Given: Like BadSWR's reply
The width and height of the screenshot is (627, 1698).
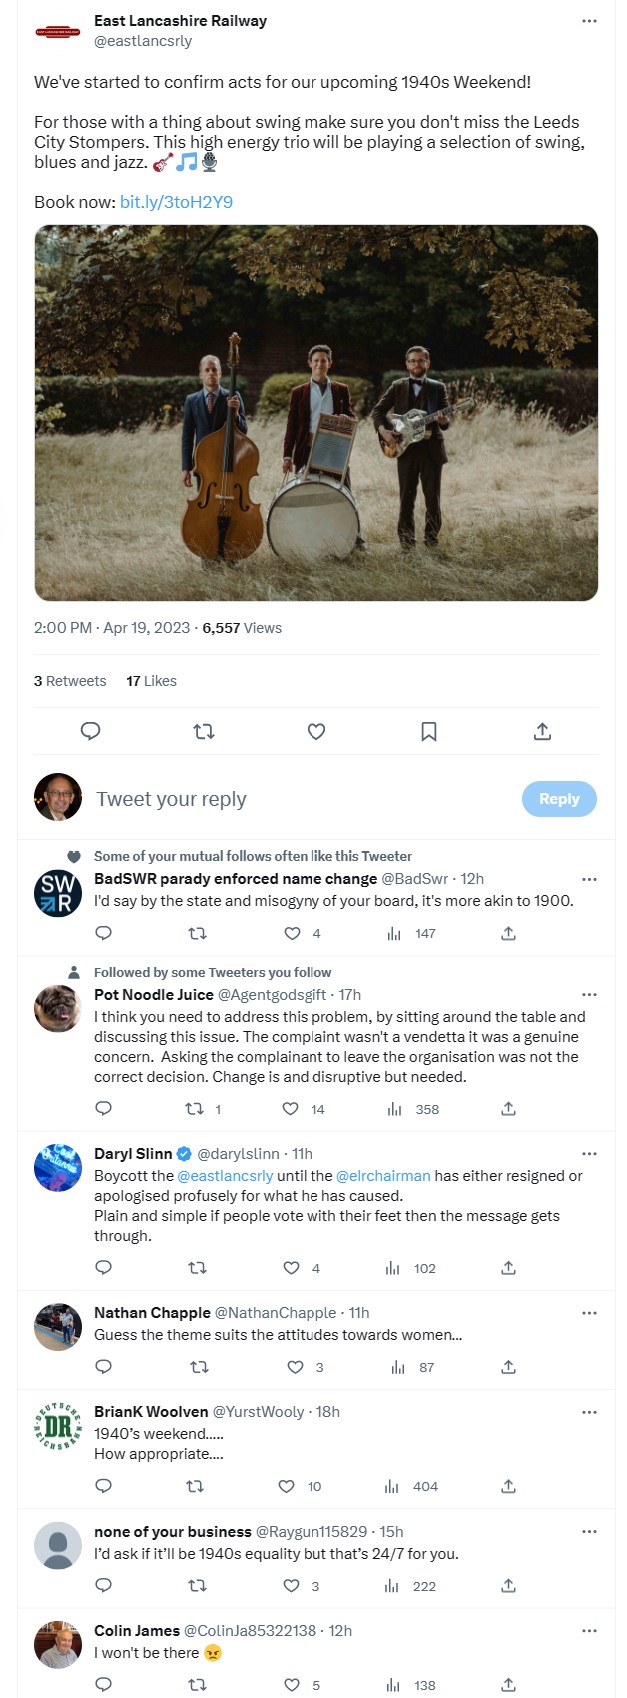Looking at the screenshot, I should pyautogui.click(x=292, y=934).
